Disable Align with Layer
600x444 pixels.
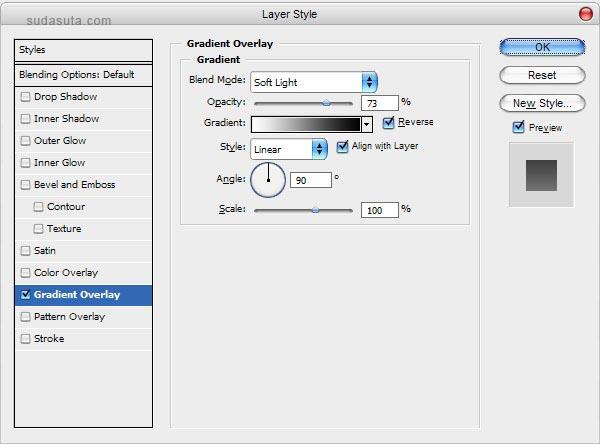pyautogui.click(x=343, y=146)
